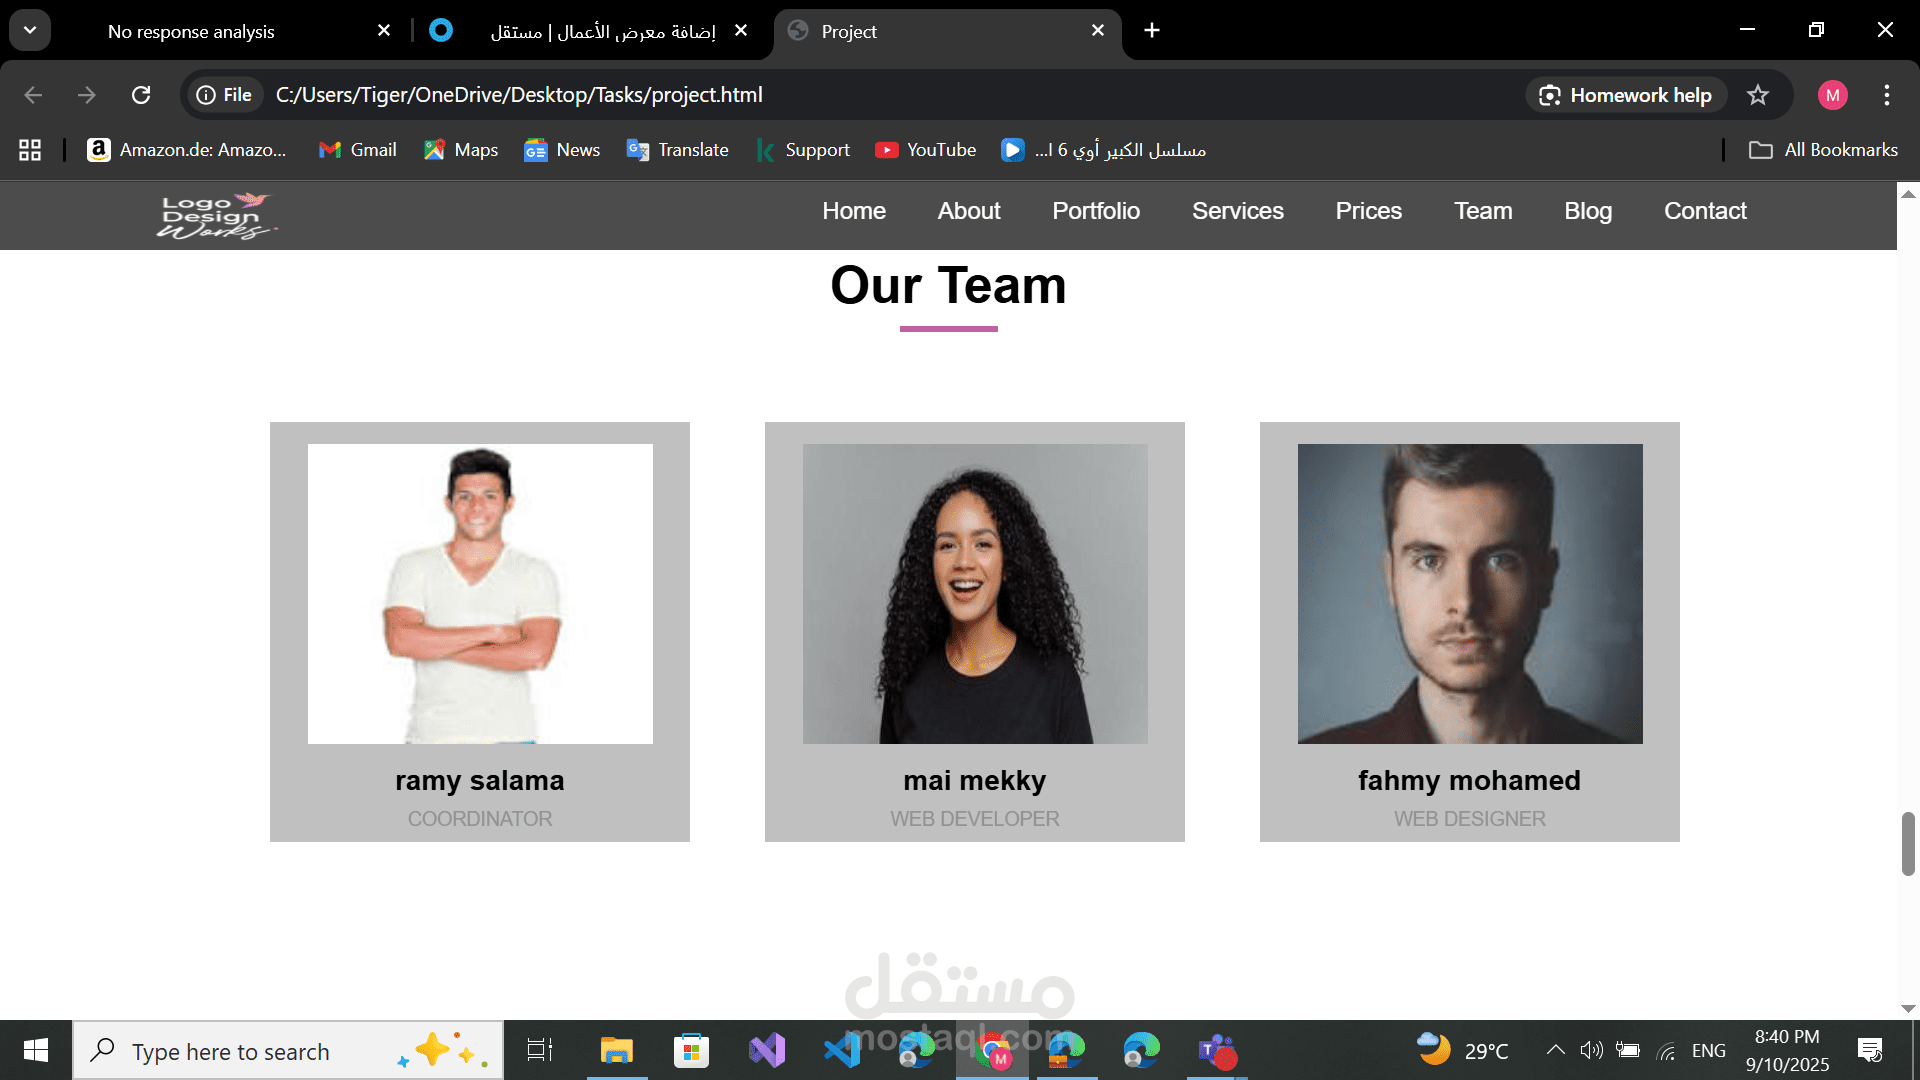Screen dimensions: 1920x1080
Task: Open File Explorer from the taskbar
Action: (617, 1051)
